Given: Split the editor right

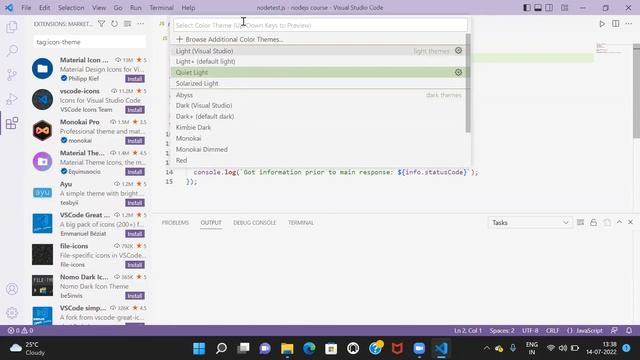Looking at the screenshot, I should click(616, 24).
